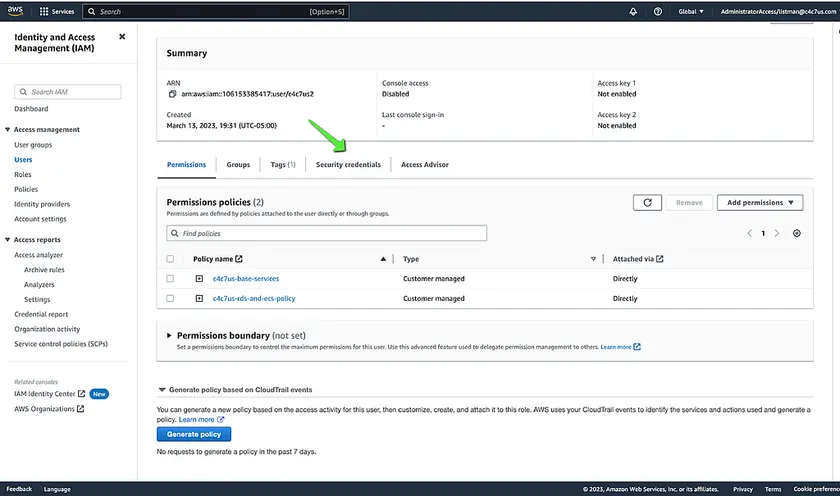Open Access analyzer Settings in sidebar
840x496 pixels.
[37, 299]
